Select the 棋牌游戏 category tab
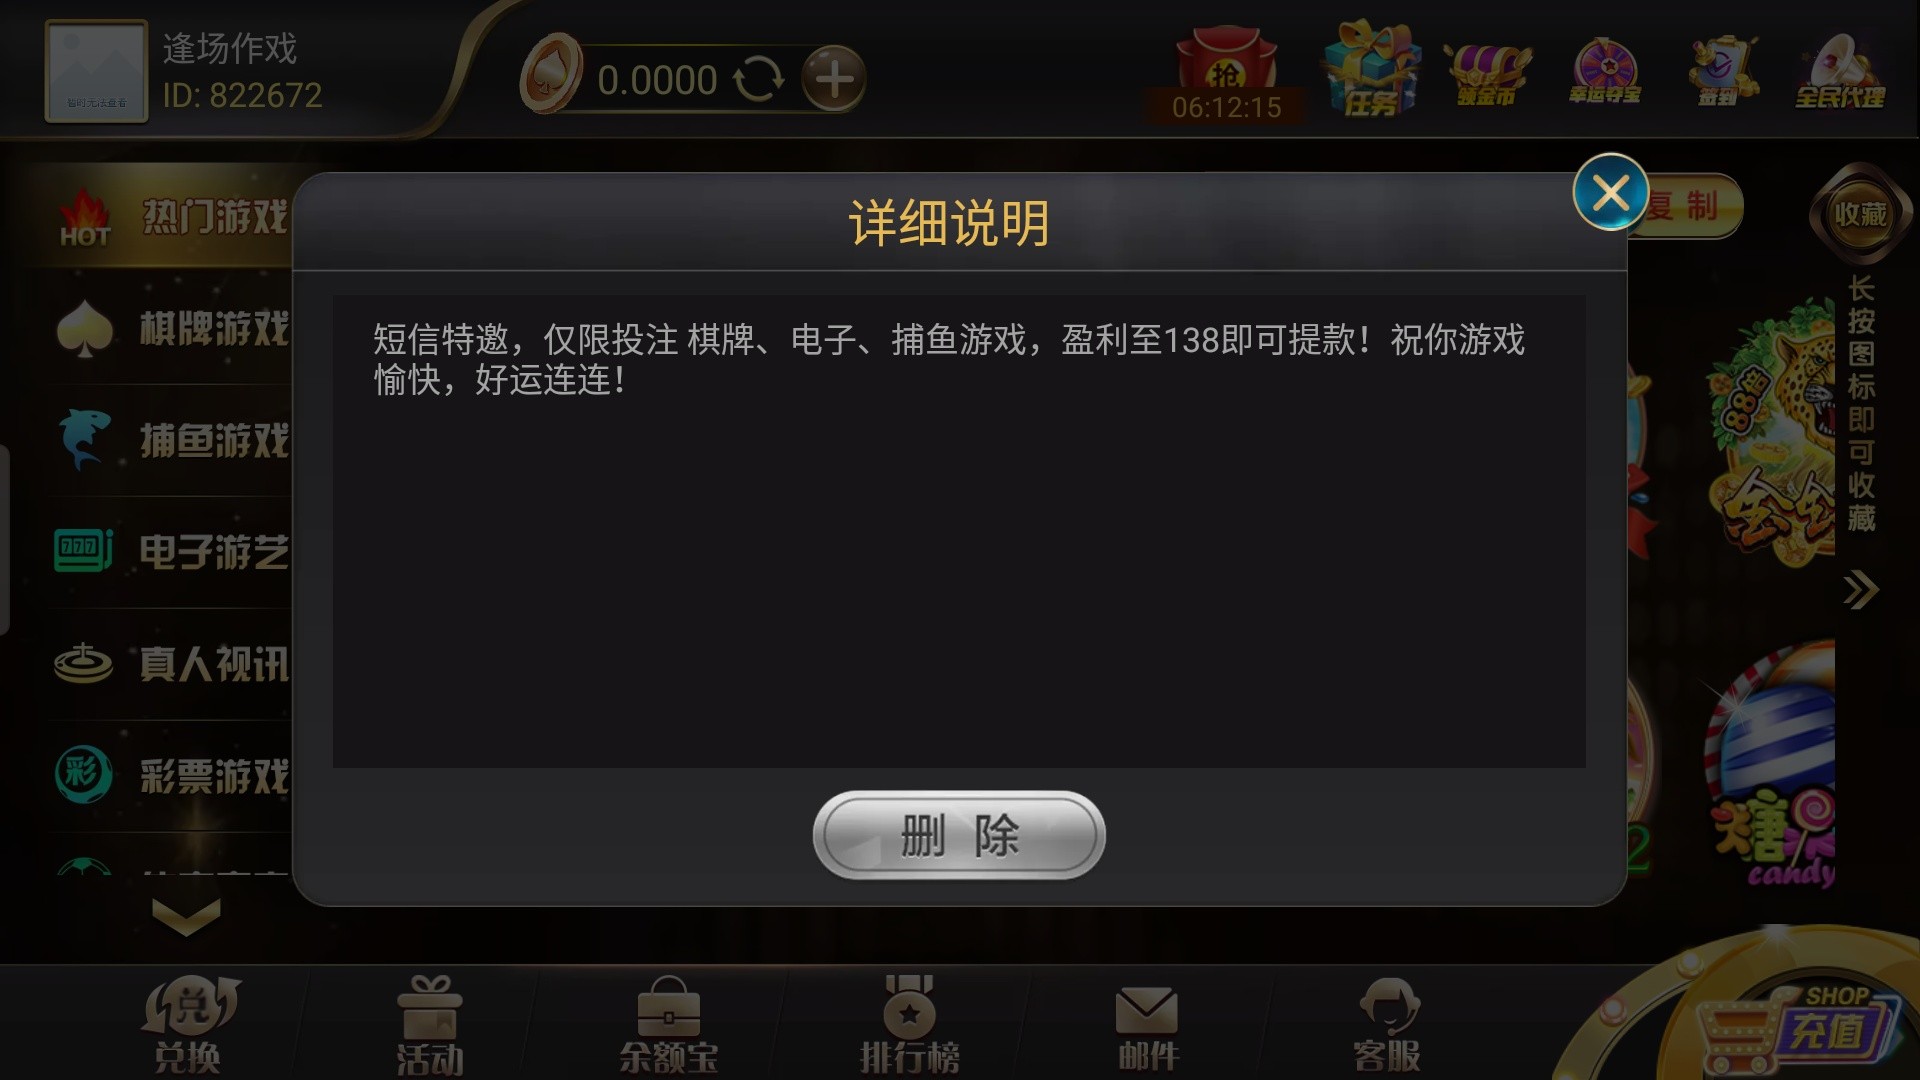The image size is (1920, 1080). pos(172,328)
